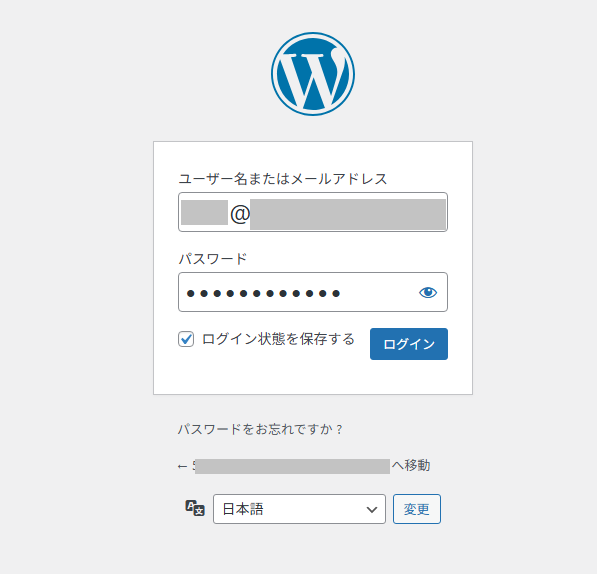Toggle the ログイン状態を保存する checkbox
Image resolution: width=597 pixels, height=574 pixels.
coord(186,339)
